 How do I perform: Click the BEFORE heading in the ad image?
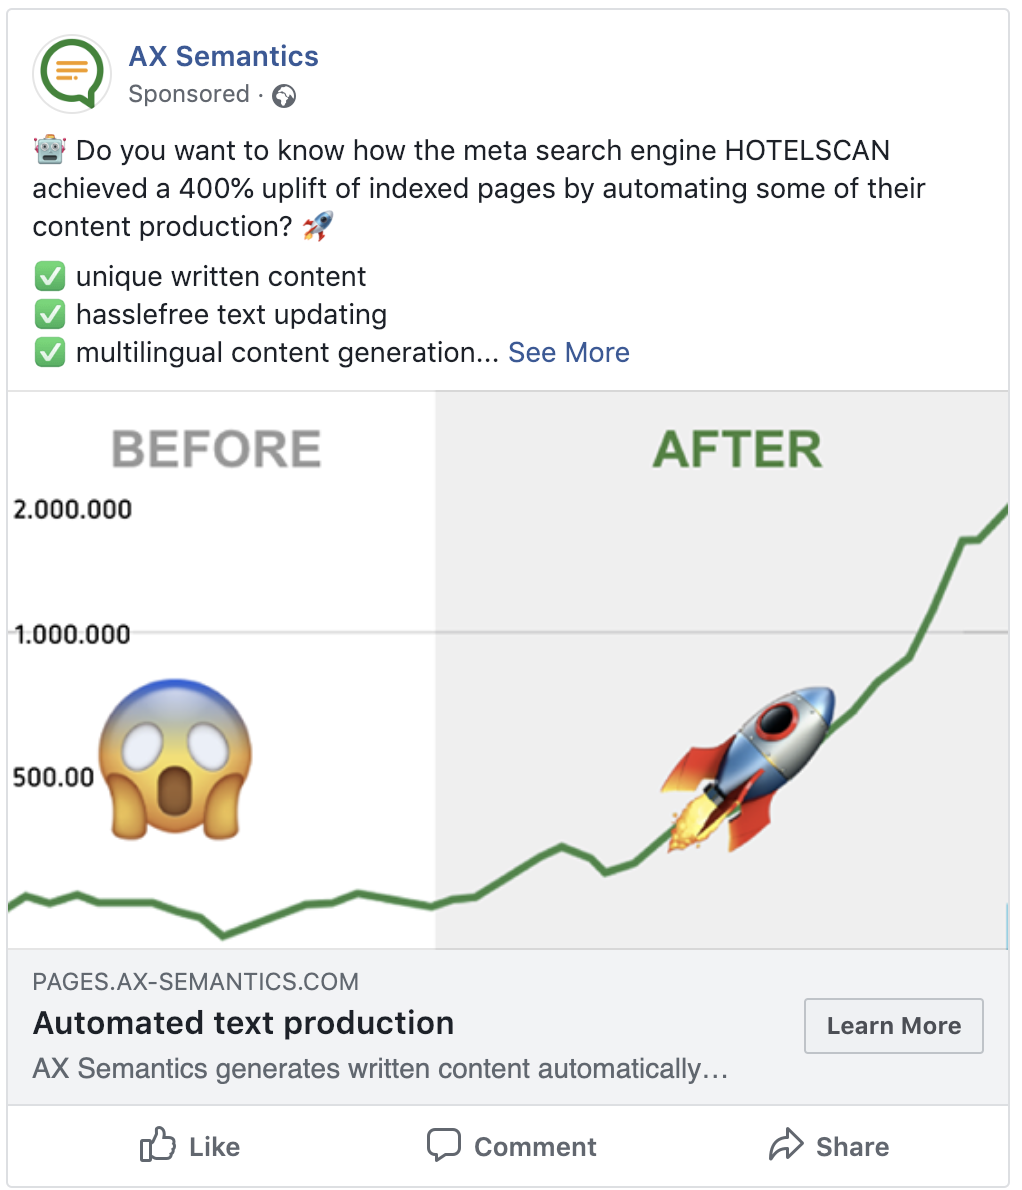[x=216, y=449]
